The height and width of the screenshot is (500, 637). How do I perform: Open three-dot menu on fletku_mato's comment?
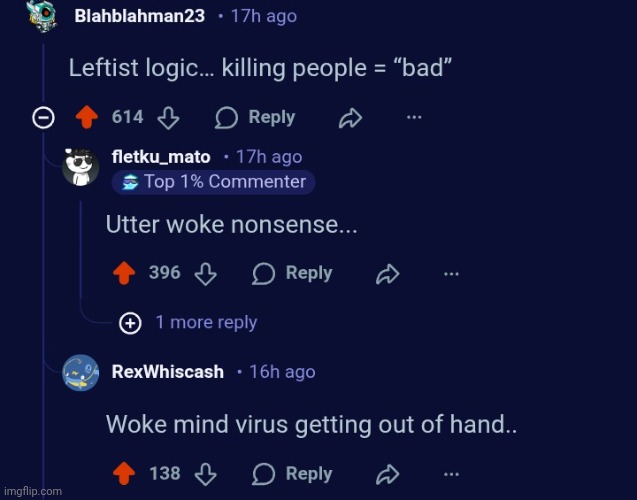pos(451,274)
